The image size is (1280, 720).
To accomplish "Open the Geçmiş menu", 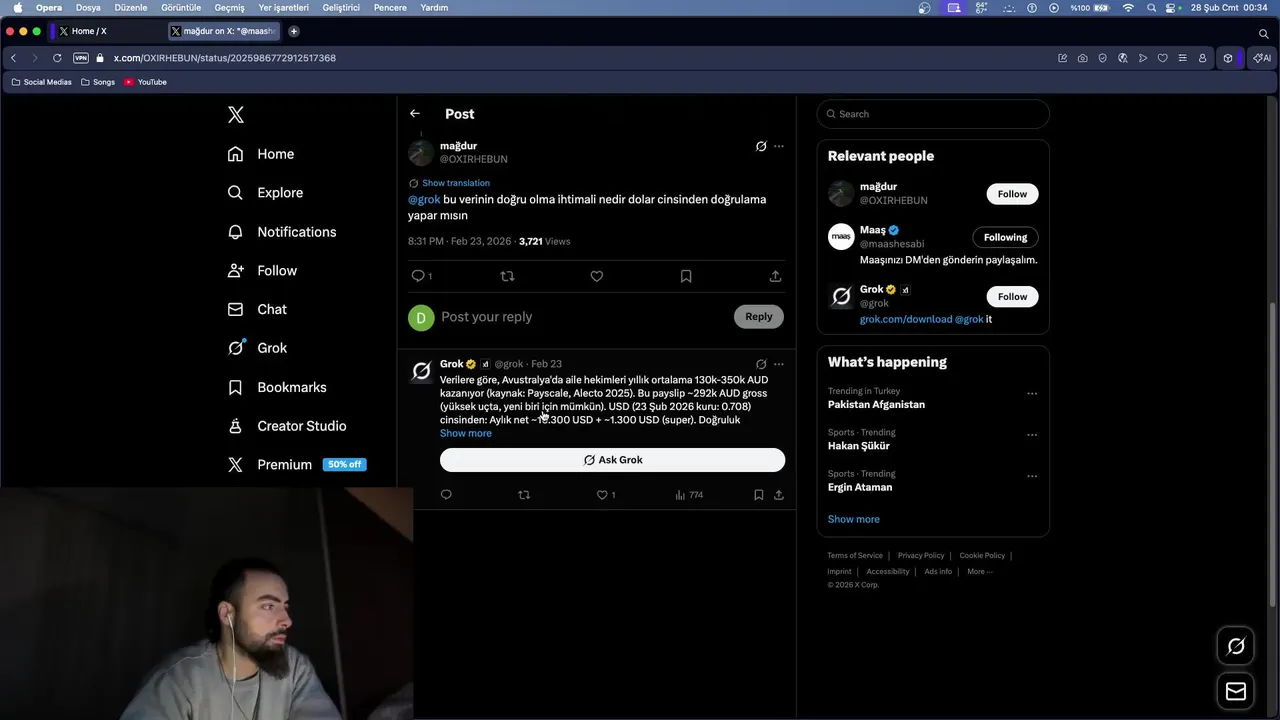I will pyautogui.click(x=229, y=7).
